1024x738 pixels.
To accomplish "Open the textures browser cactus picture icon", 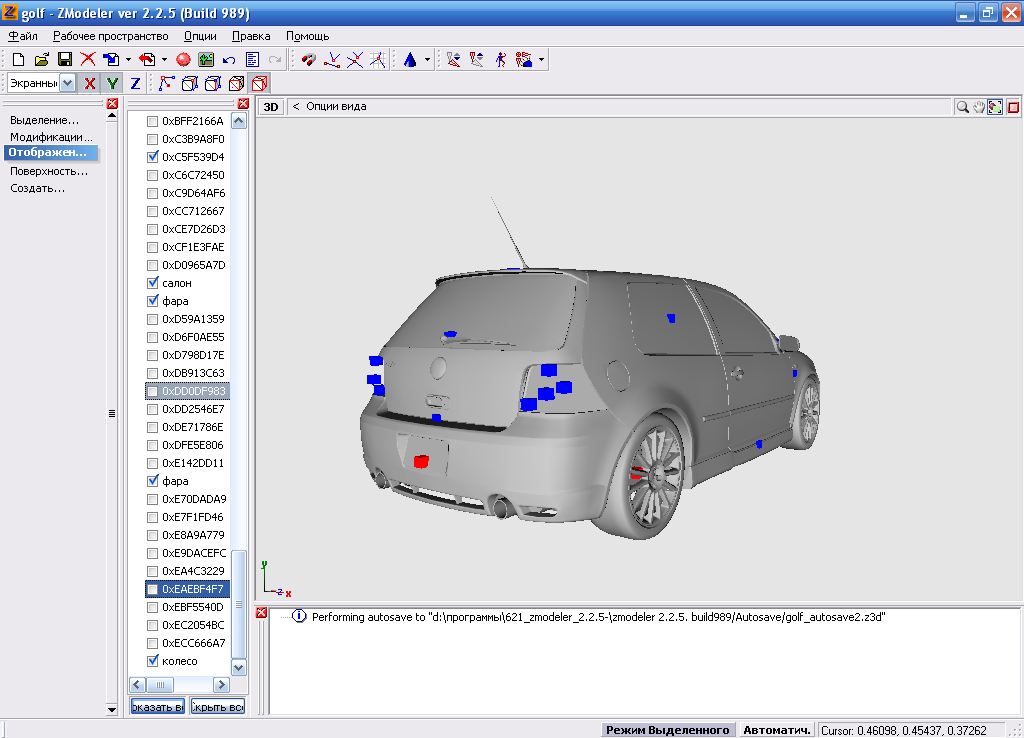I will tap(206, 59).
